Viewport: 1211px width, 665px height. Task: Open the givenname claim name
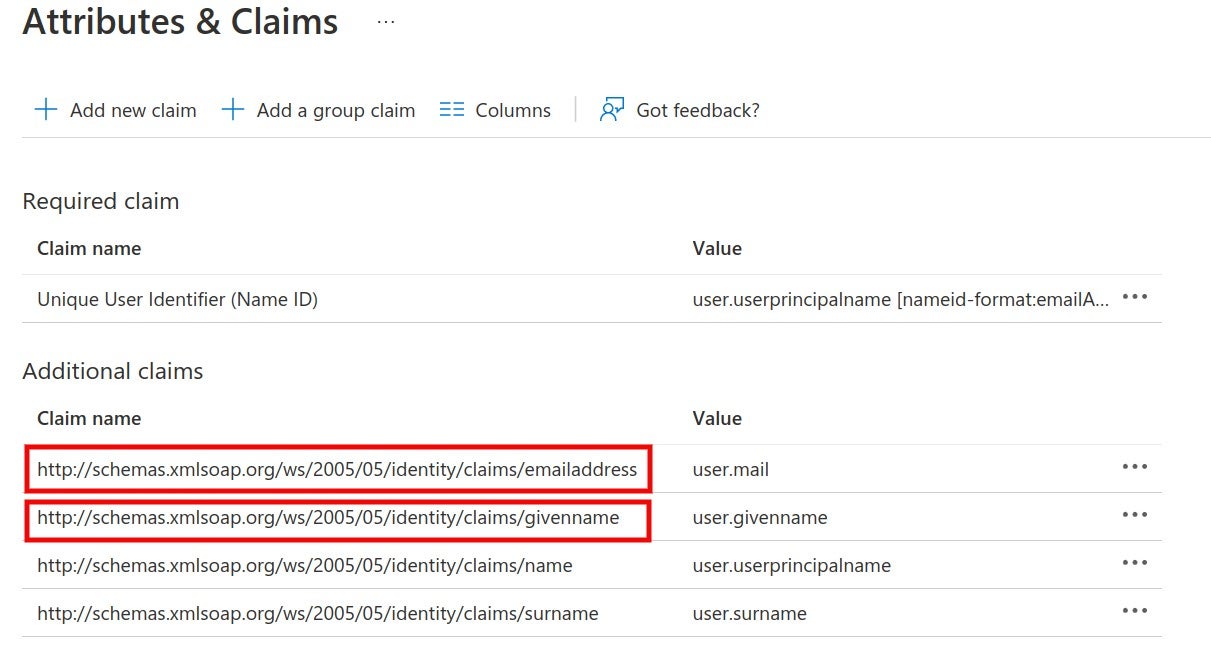[x=328, y=517]
